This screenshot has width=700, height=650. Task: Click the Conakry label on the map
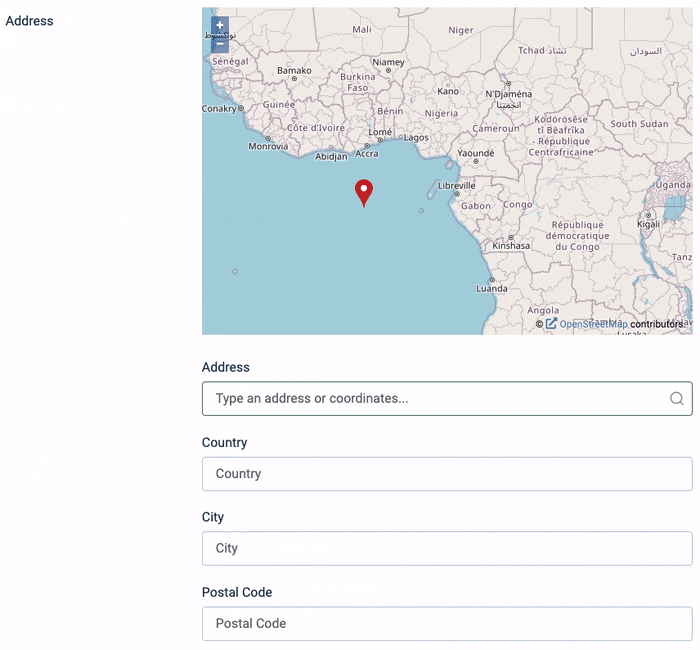[x=219, y=108]
